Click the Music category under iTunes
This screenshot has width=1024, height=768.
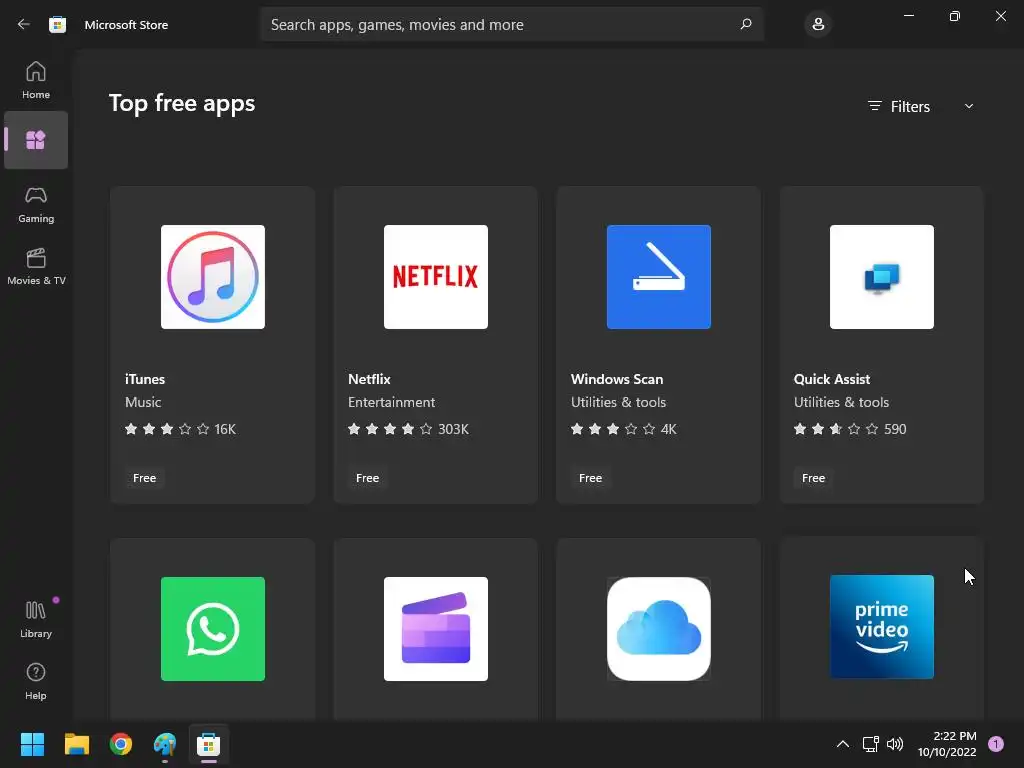(x=143, y=402)
